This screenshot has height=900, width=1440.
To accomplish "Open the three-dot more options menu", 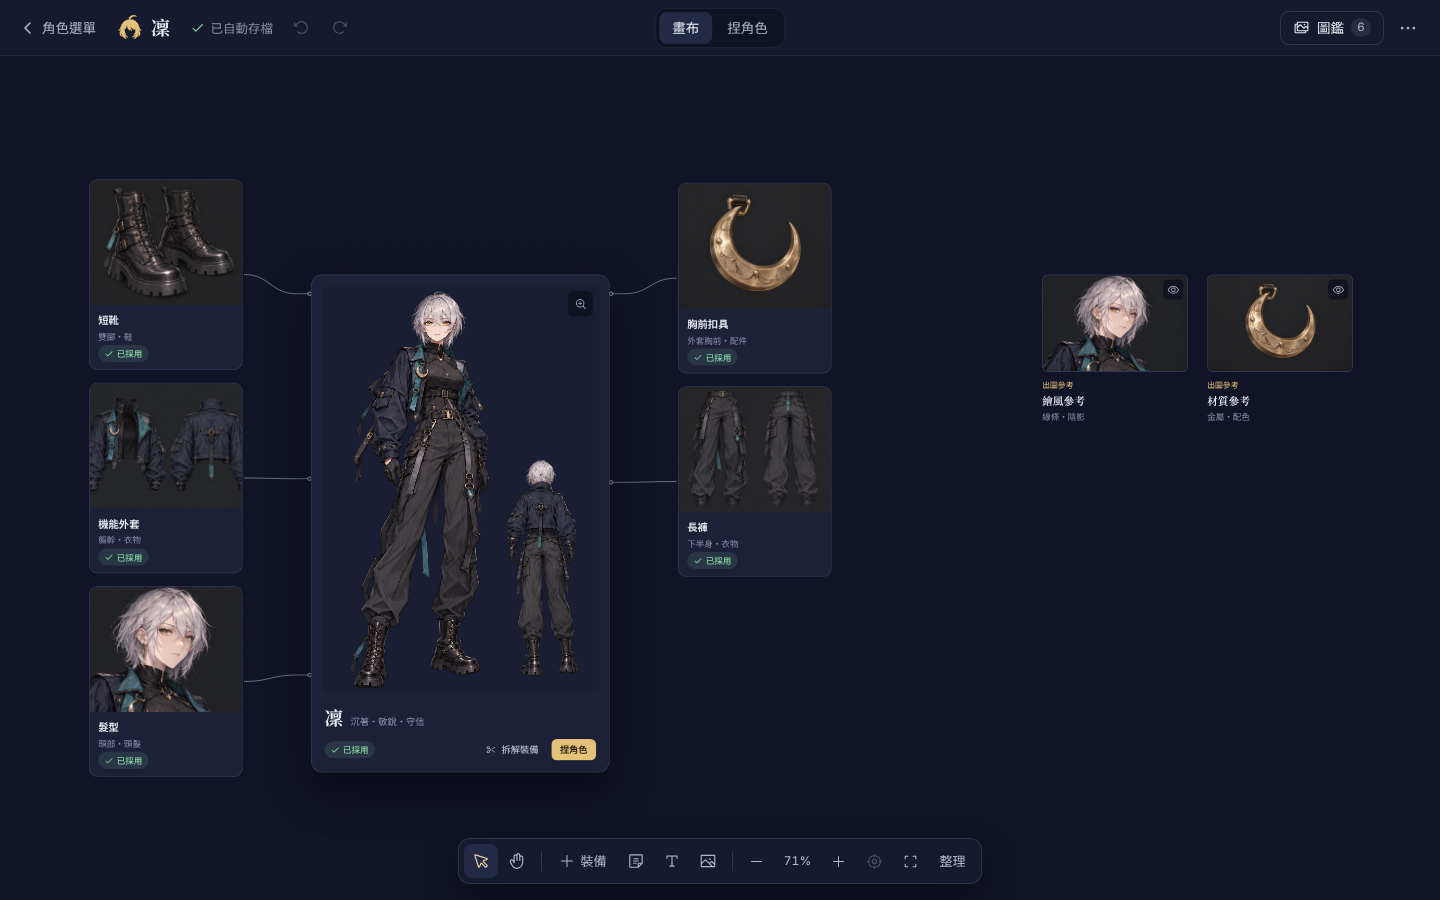I will click(x=1408, y=28).
